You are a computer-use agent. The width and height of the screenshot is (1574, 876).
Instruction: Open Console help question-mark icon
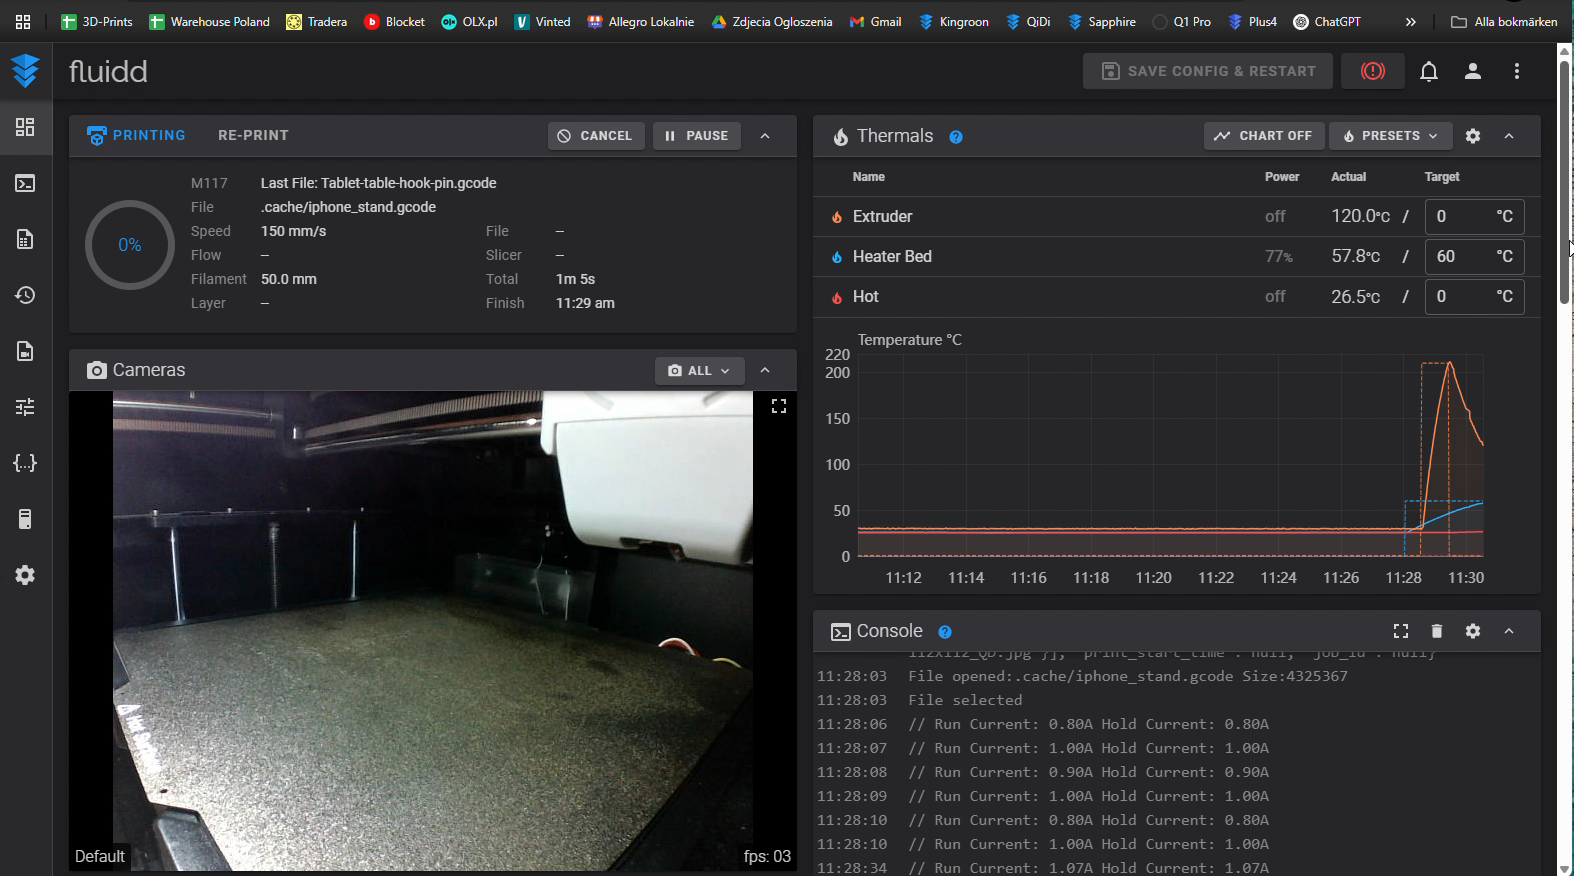pyautogui.click(x=945, y=632)
